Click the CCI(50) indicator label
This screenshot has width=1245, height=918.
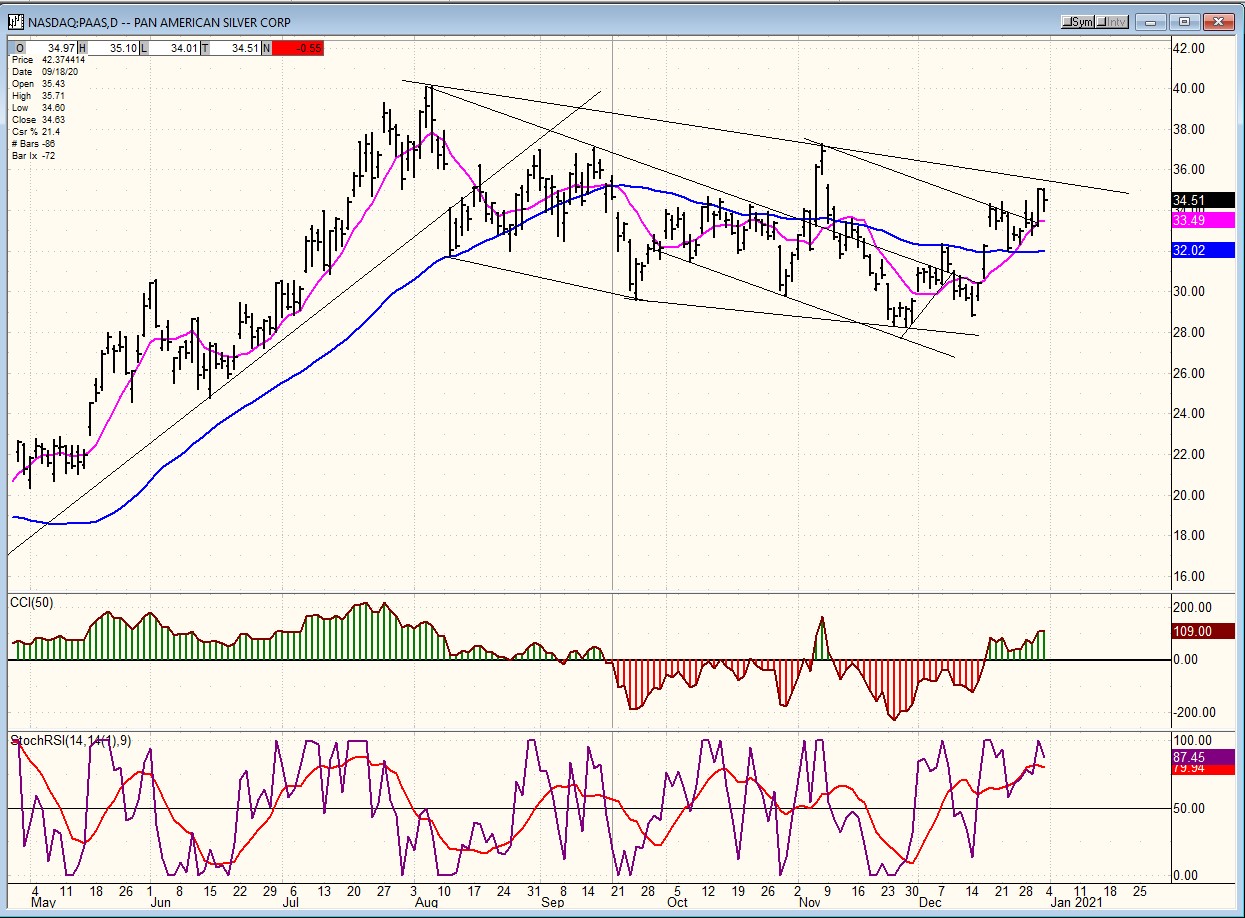(x=32, y=601)
